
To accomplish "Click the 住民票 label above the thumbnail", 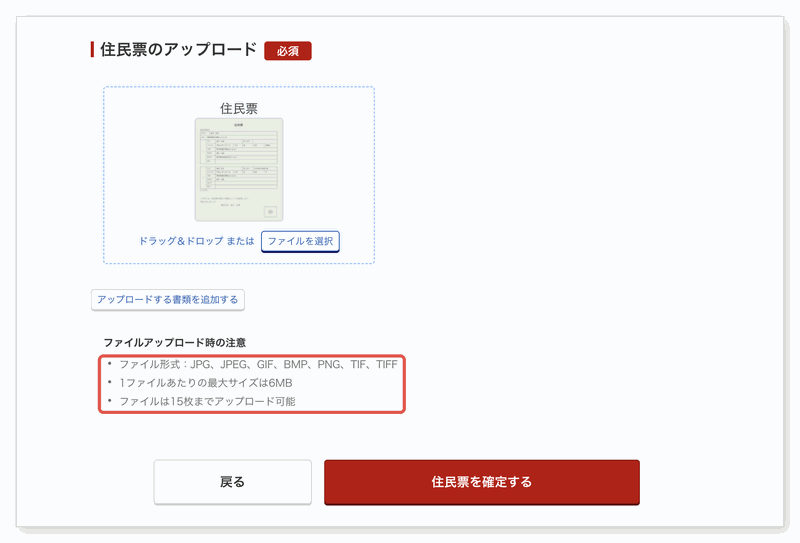I will (239, 108).
